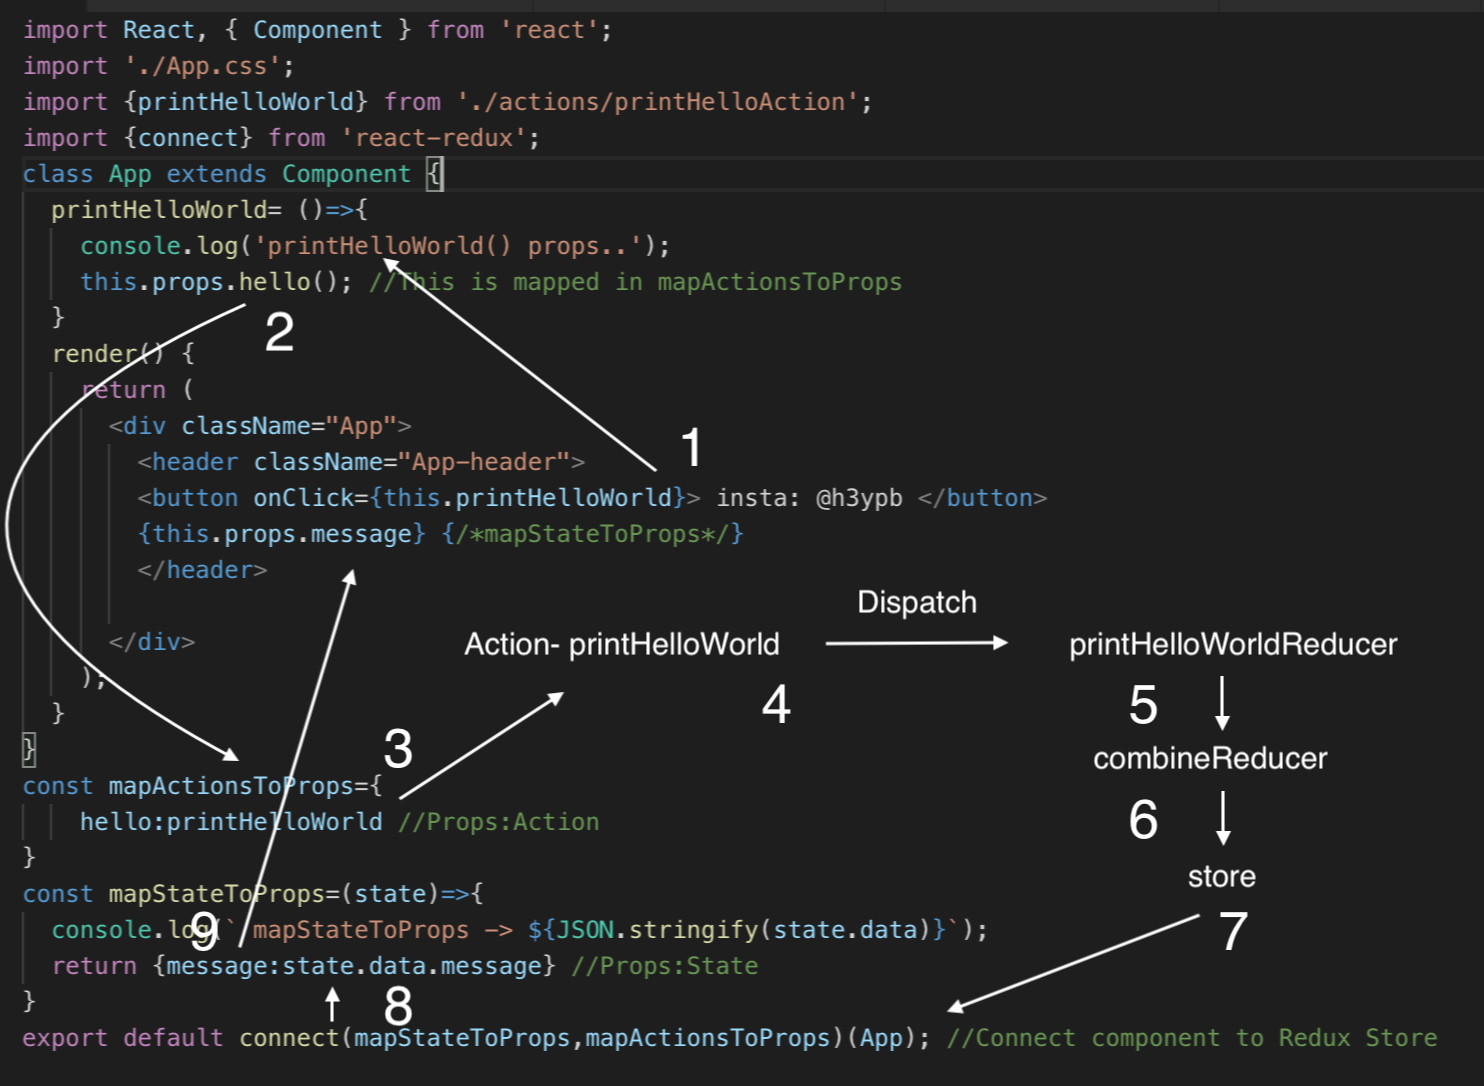
Task: Click 'JSON' in the stringify call
Action: (585, 930)
